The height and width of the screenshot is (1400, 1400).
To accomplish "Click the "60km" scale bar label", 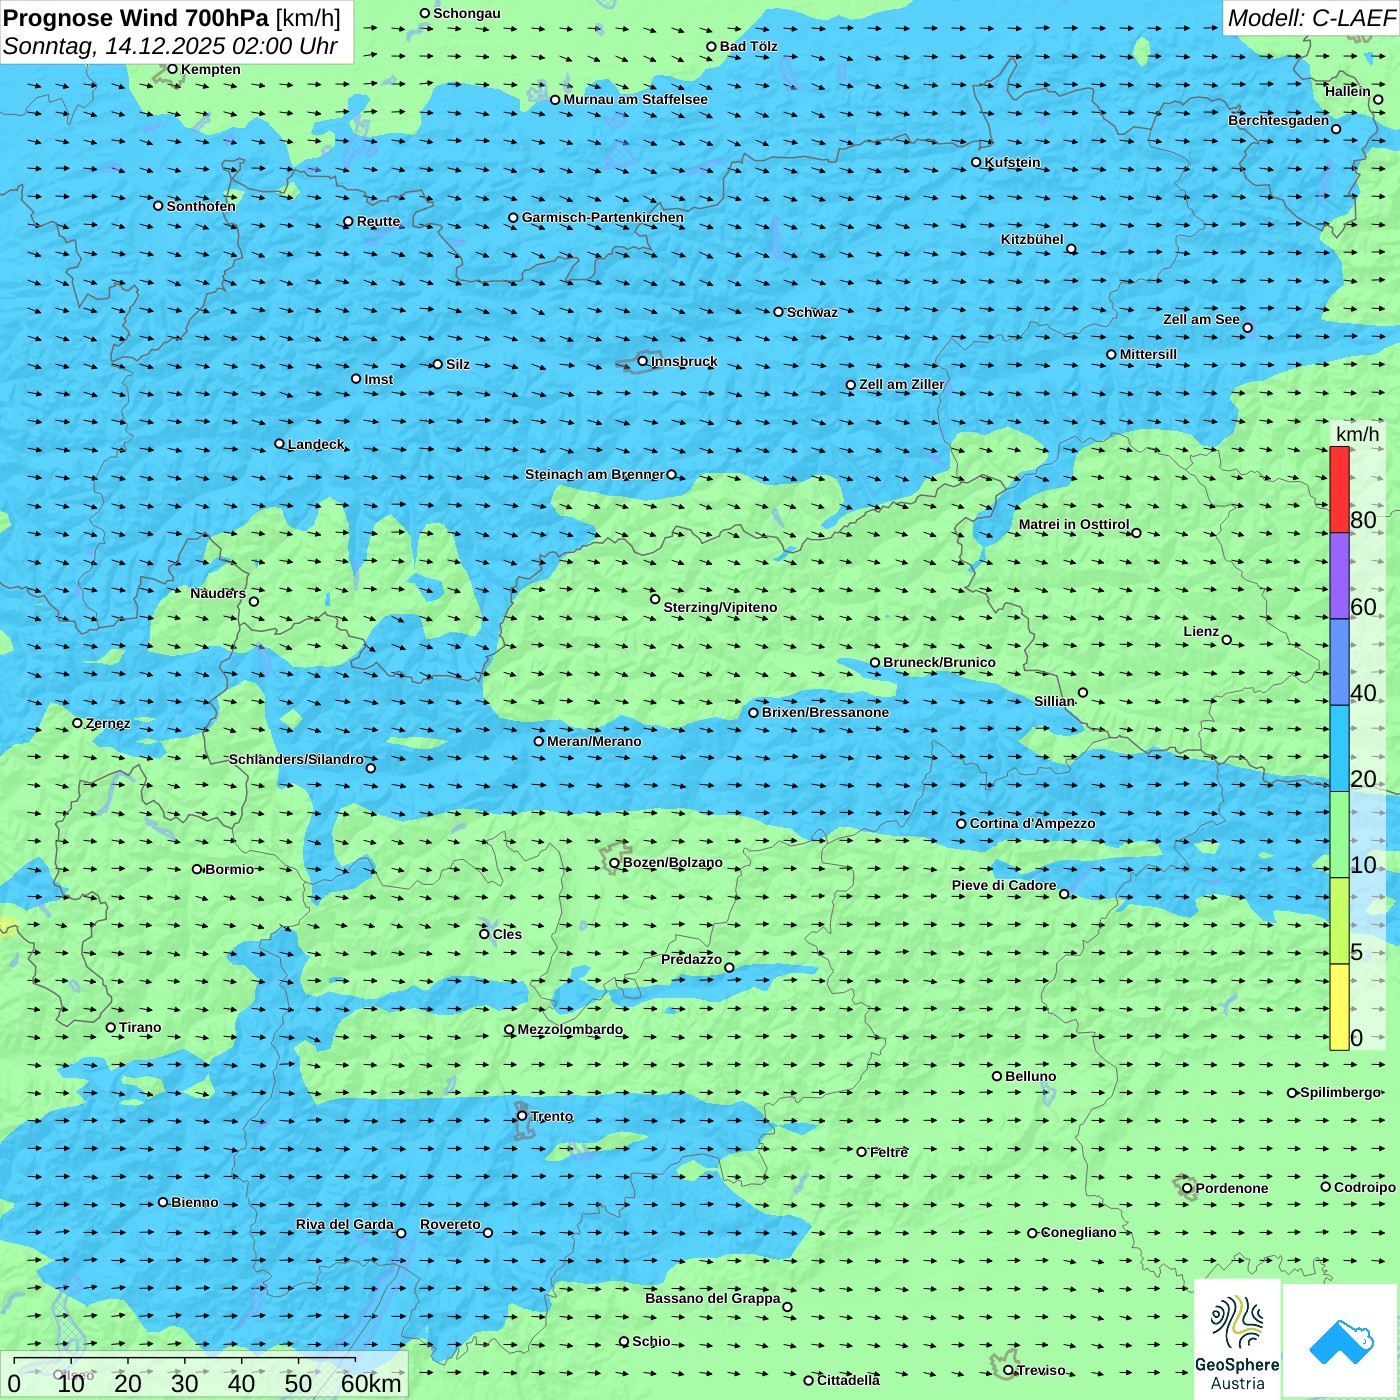I will pyautogui.click(x=371, y=1383).
